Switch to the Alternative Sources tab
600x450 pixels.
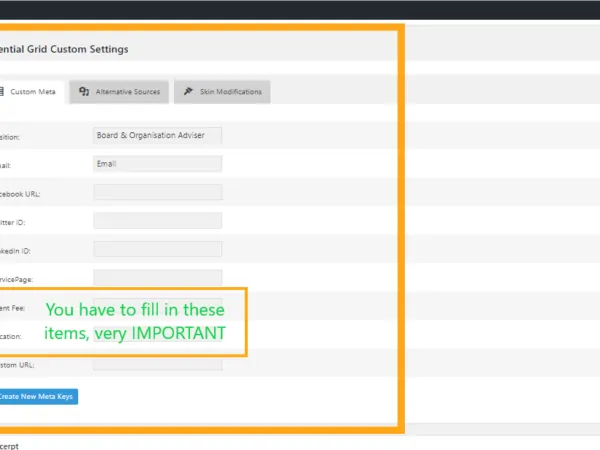[119, 92]
